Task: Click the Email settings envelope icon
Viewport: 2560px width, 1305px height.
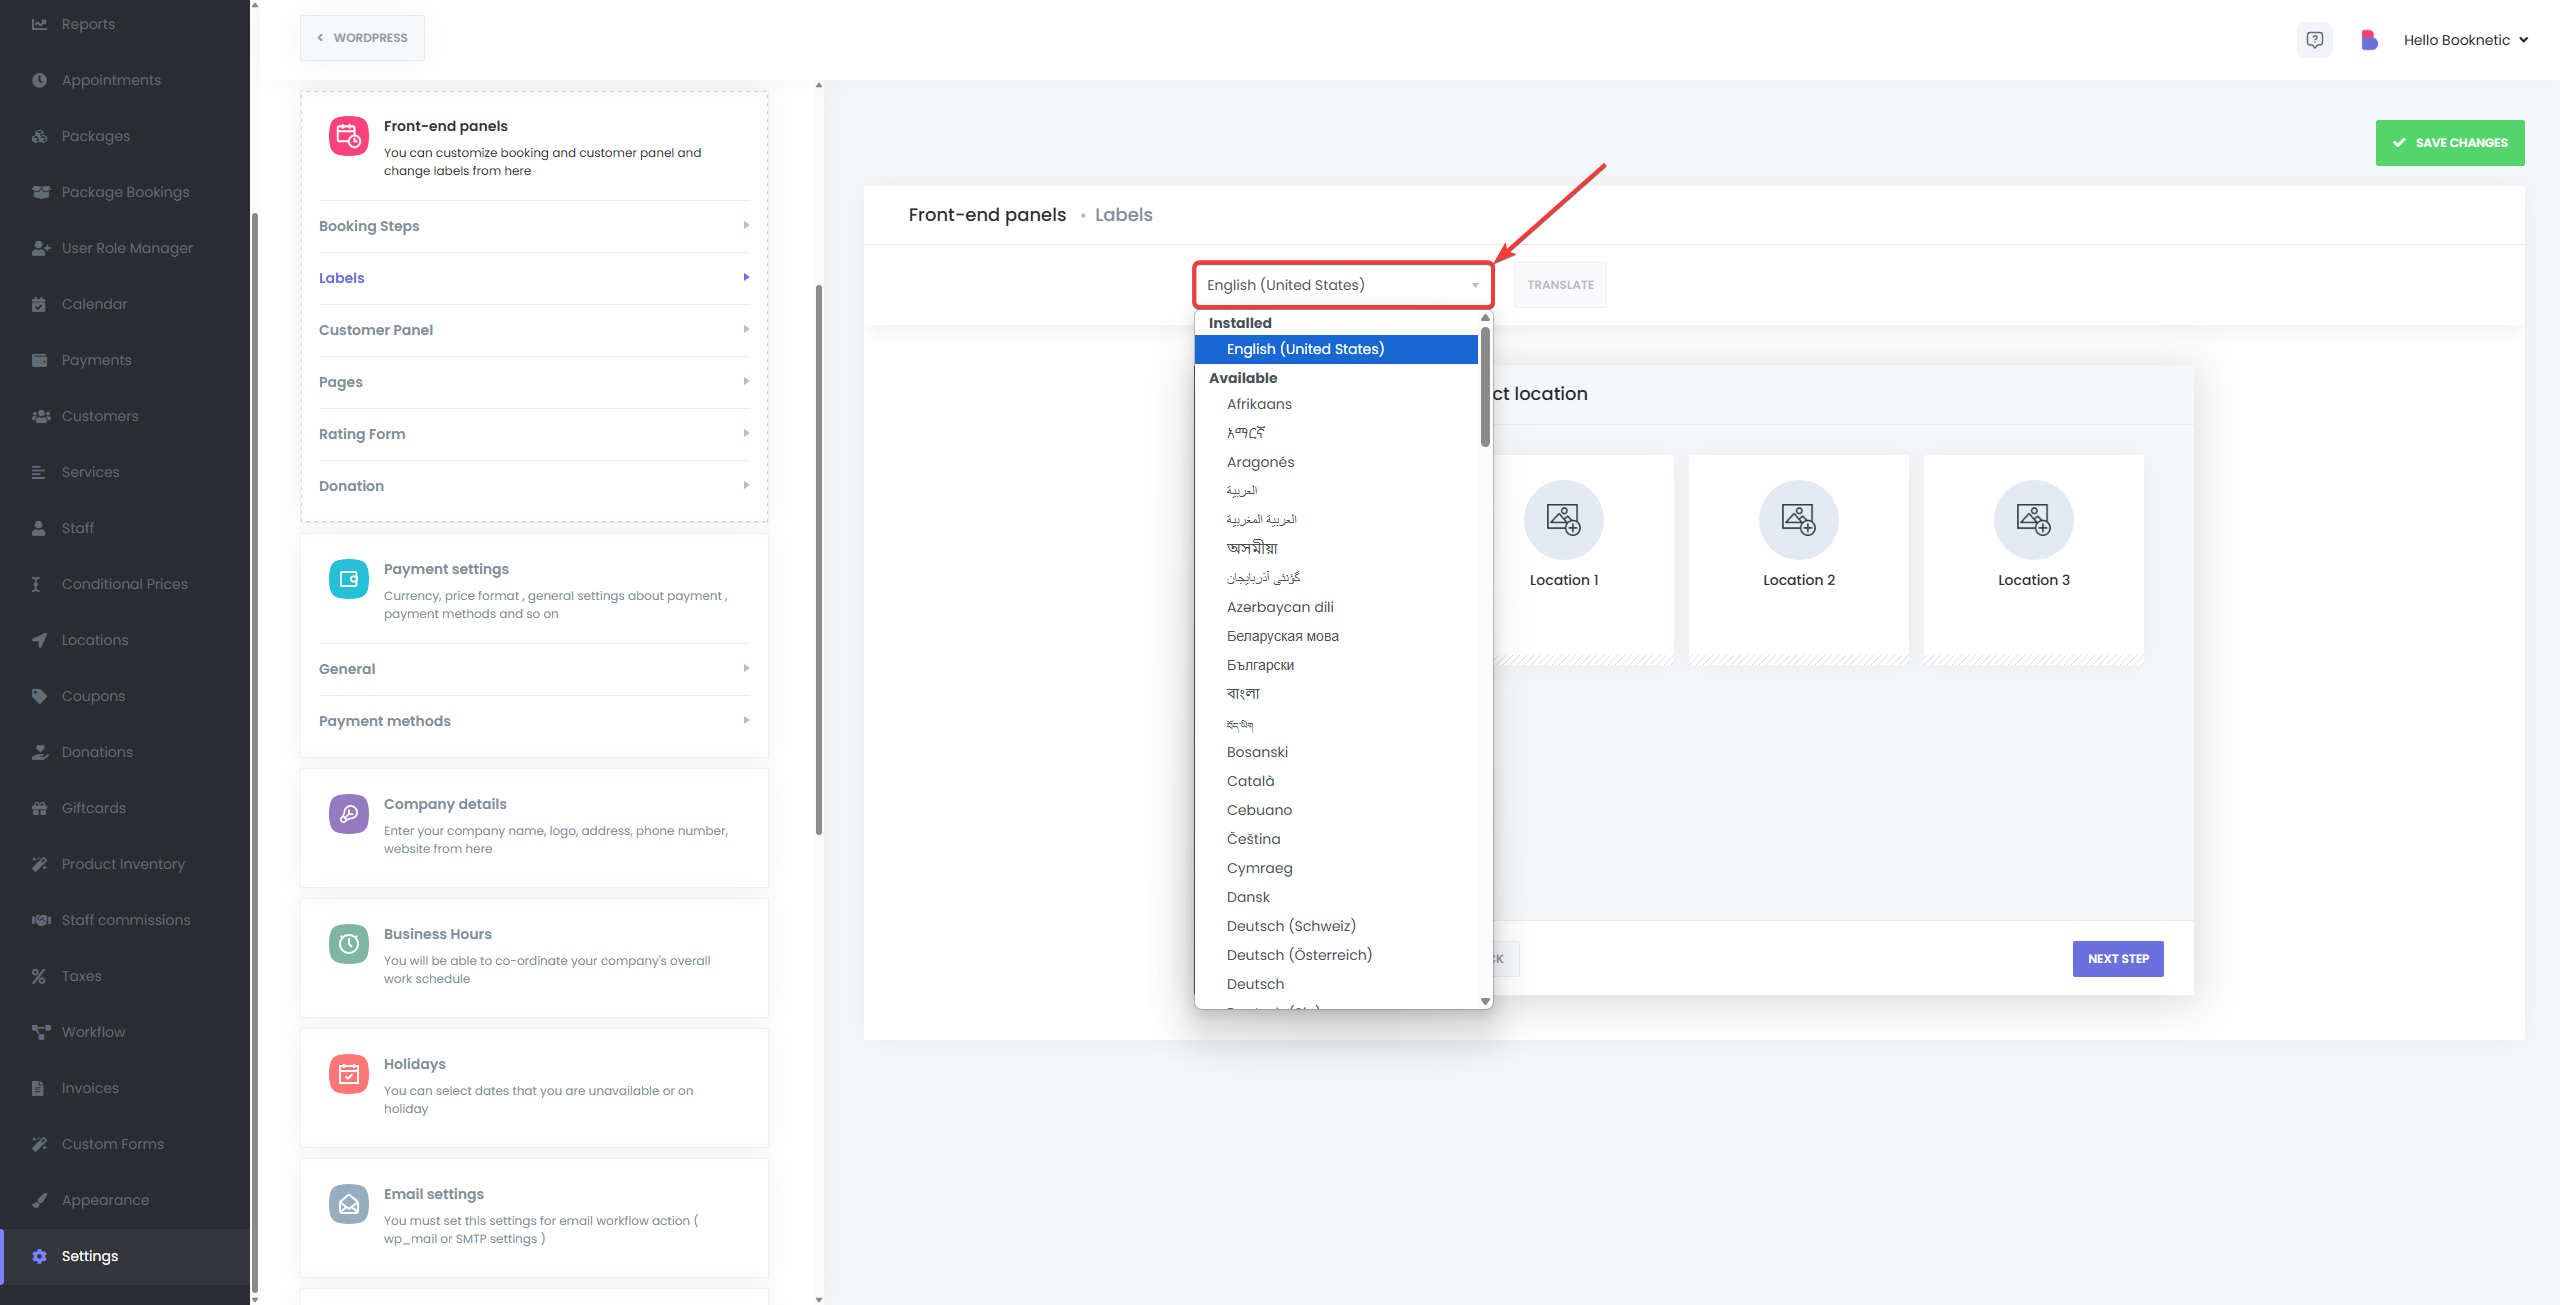Action: point(349,1204)
